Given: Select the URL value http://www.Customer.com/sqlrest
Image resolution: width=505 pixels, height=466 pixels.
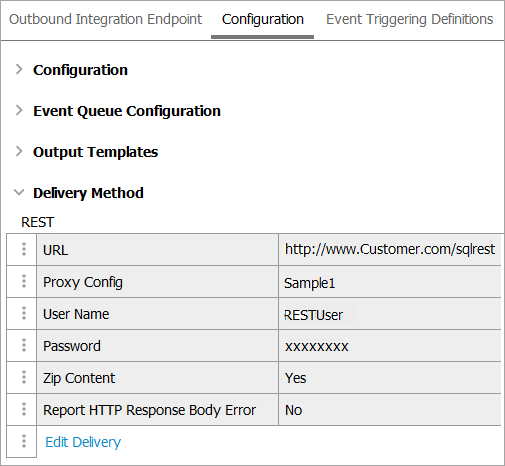Looking at the screenshot, I should tap(390, 249).
